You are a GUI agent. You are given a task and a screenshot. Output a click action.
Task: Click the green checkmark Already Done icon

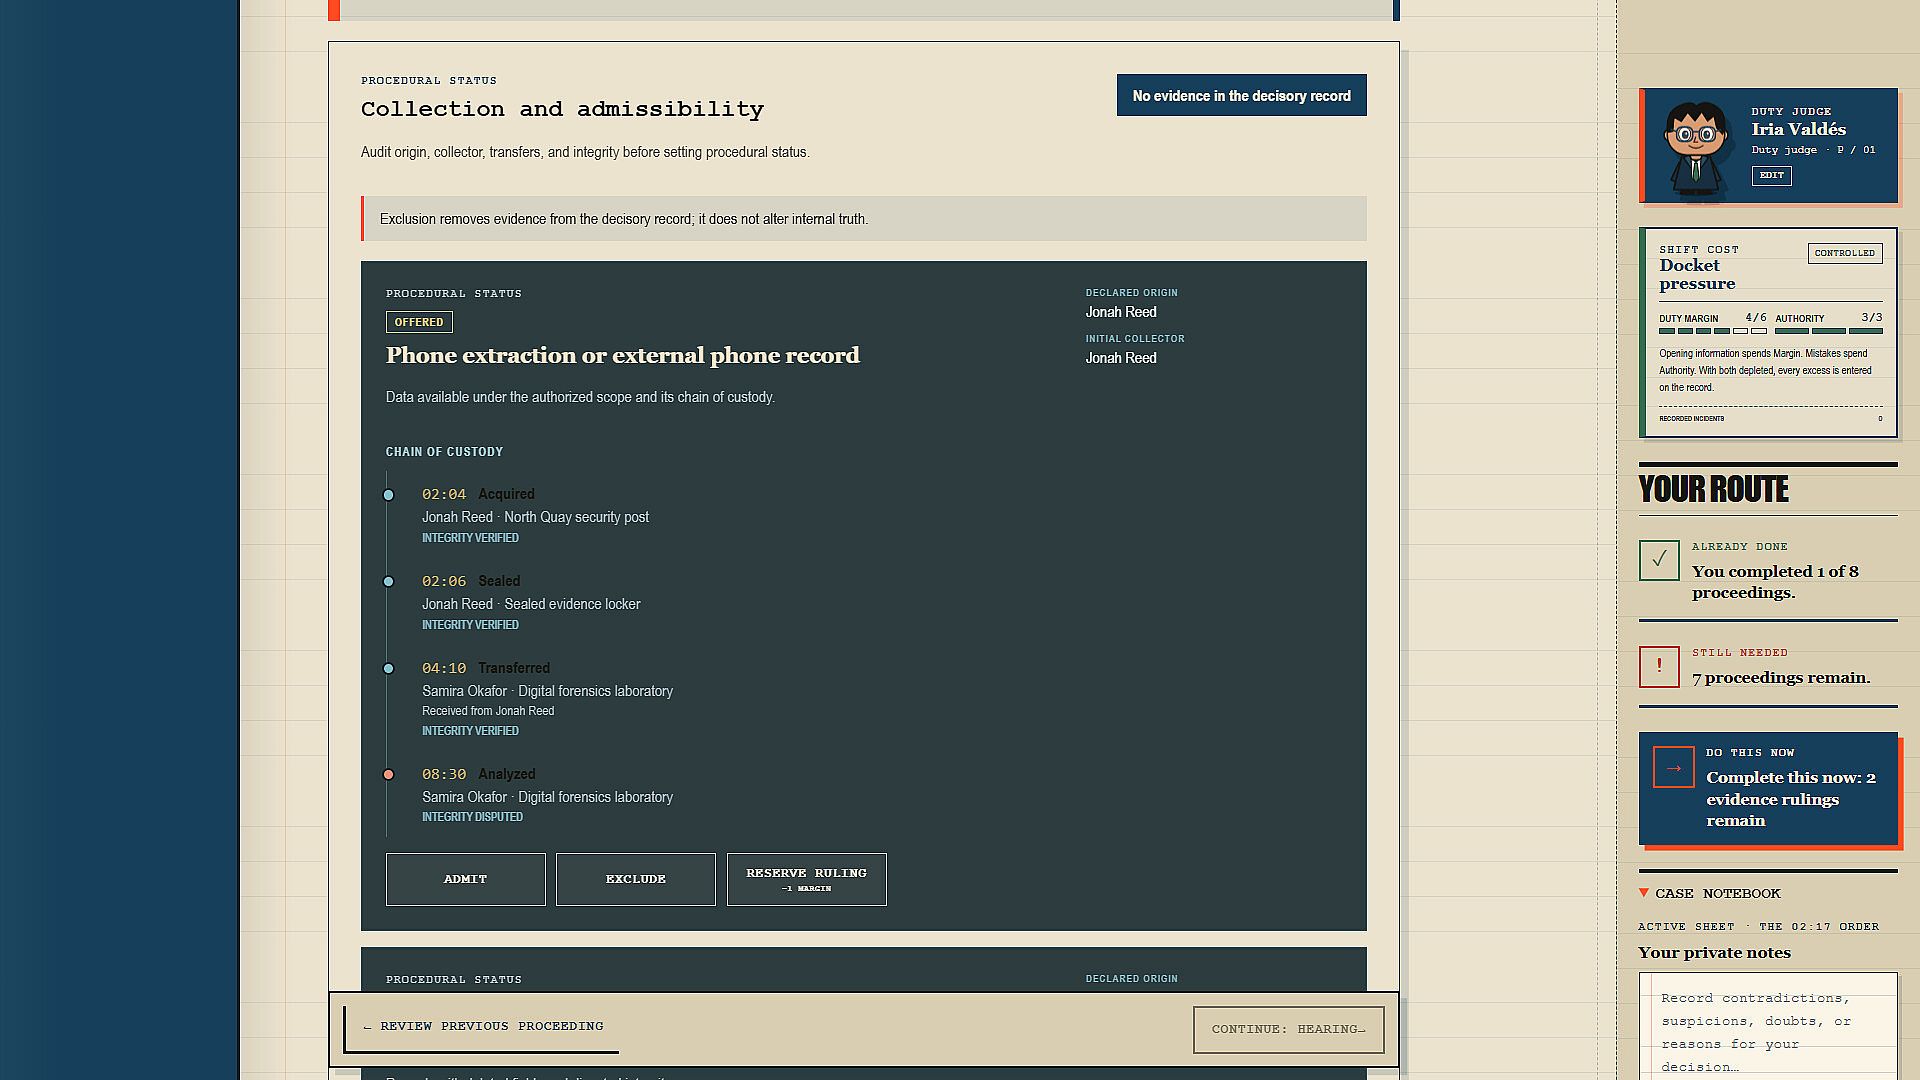point(1659,560)
